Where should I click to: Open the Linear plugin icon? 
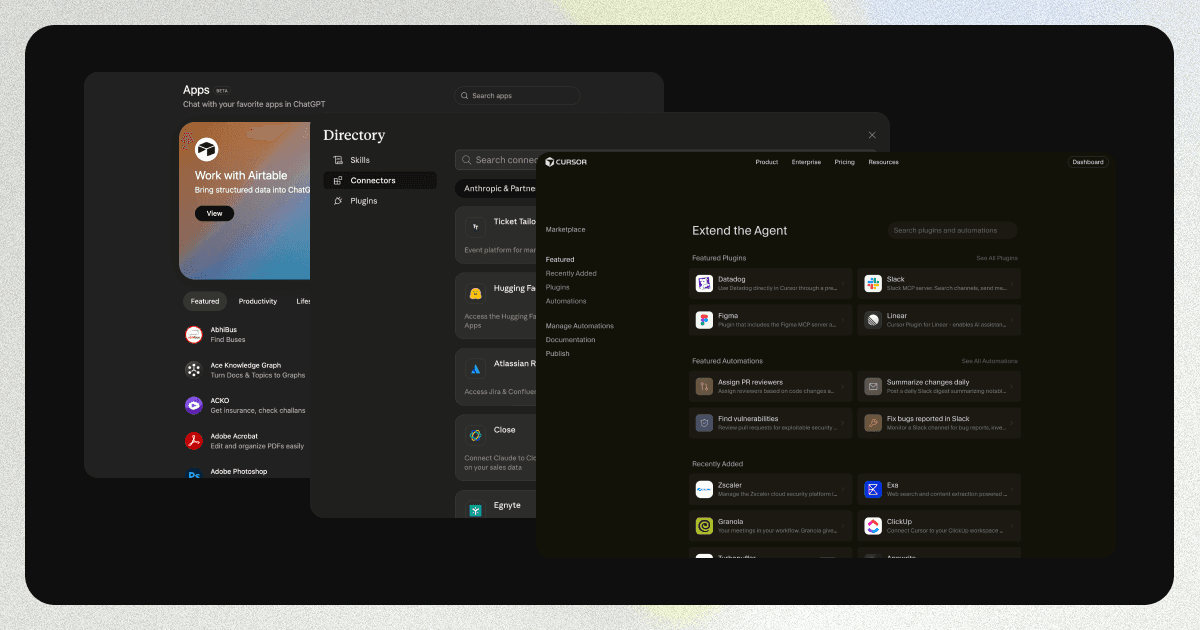coord(873,320)
